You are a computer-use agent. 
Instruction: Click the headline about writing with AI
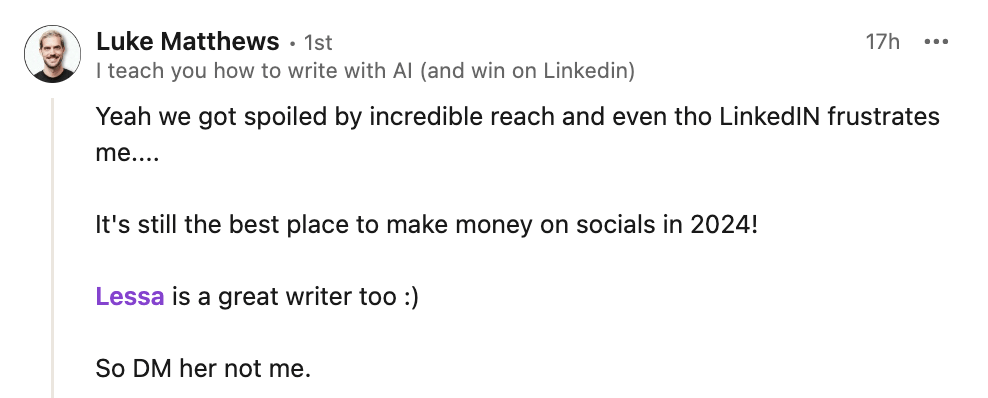[365, 71]
